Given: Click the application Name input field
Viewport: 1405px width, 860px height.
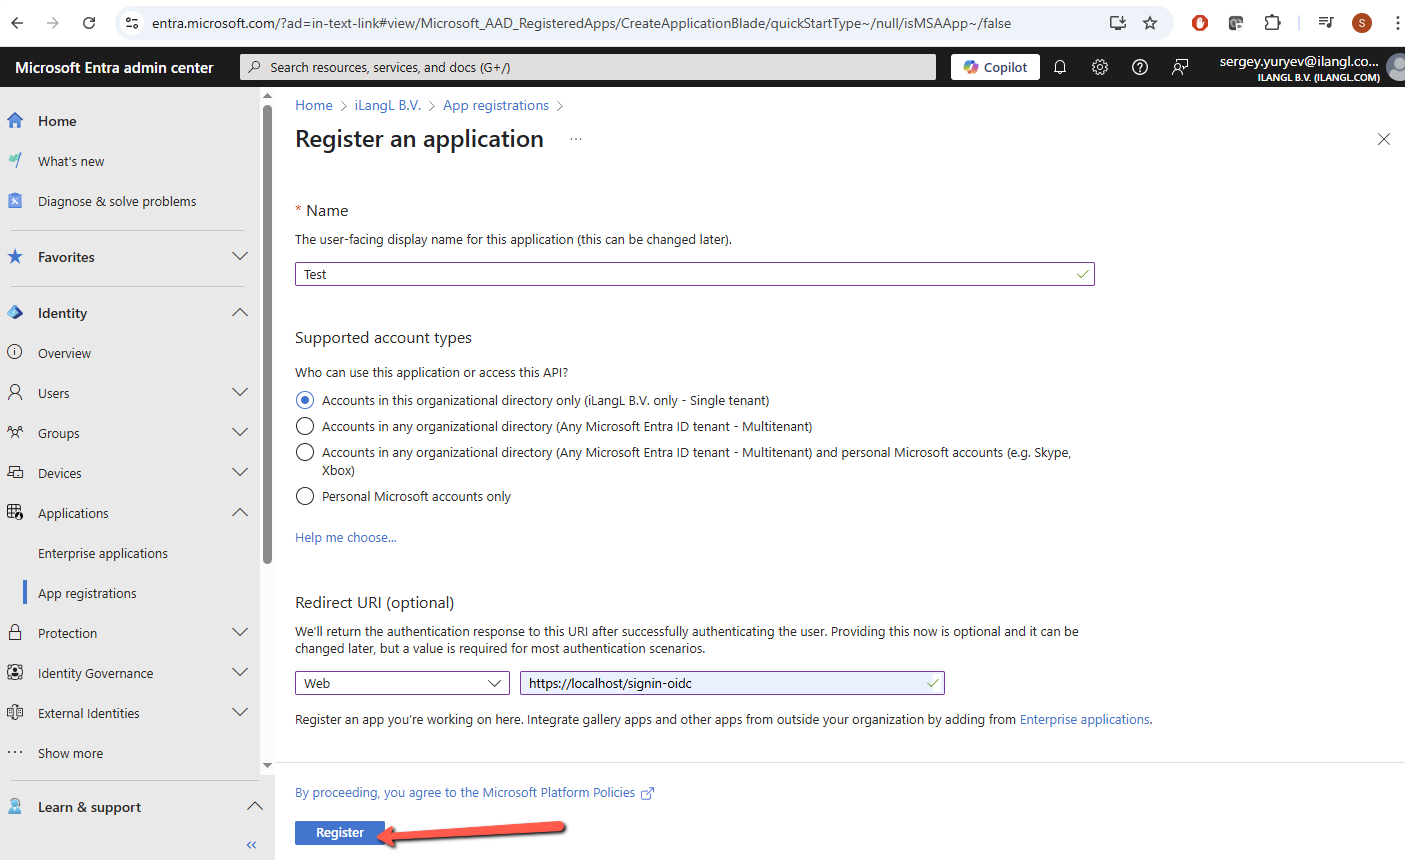Looking at the screenshot, I should tap(695, 274).
